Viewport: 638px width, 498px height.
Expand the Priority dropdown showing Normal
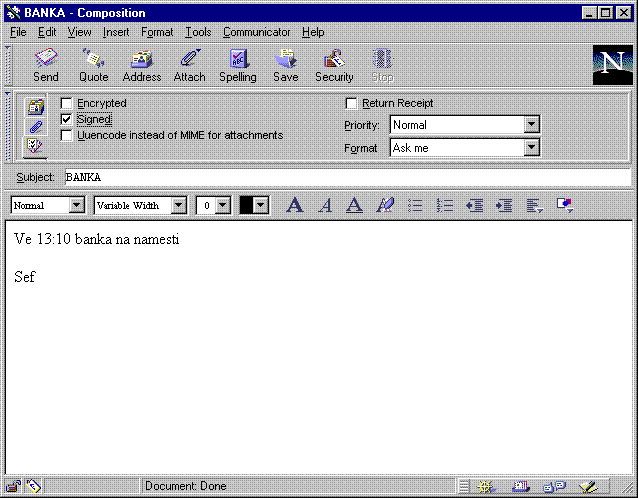coord(531,125)
